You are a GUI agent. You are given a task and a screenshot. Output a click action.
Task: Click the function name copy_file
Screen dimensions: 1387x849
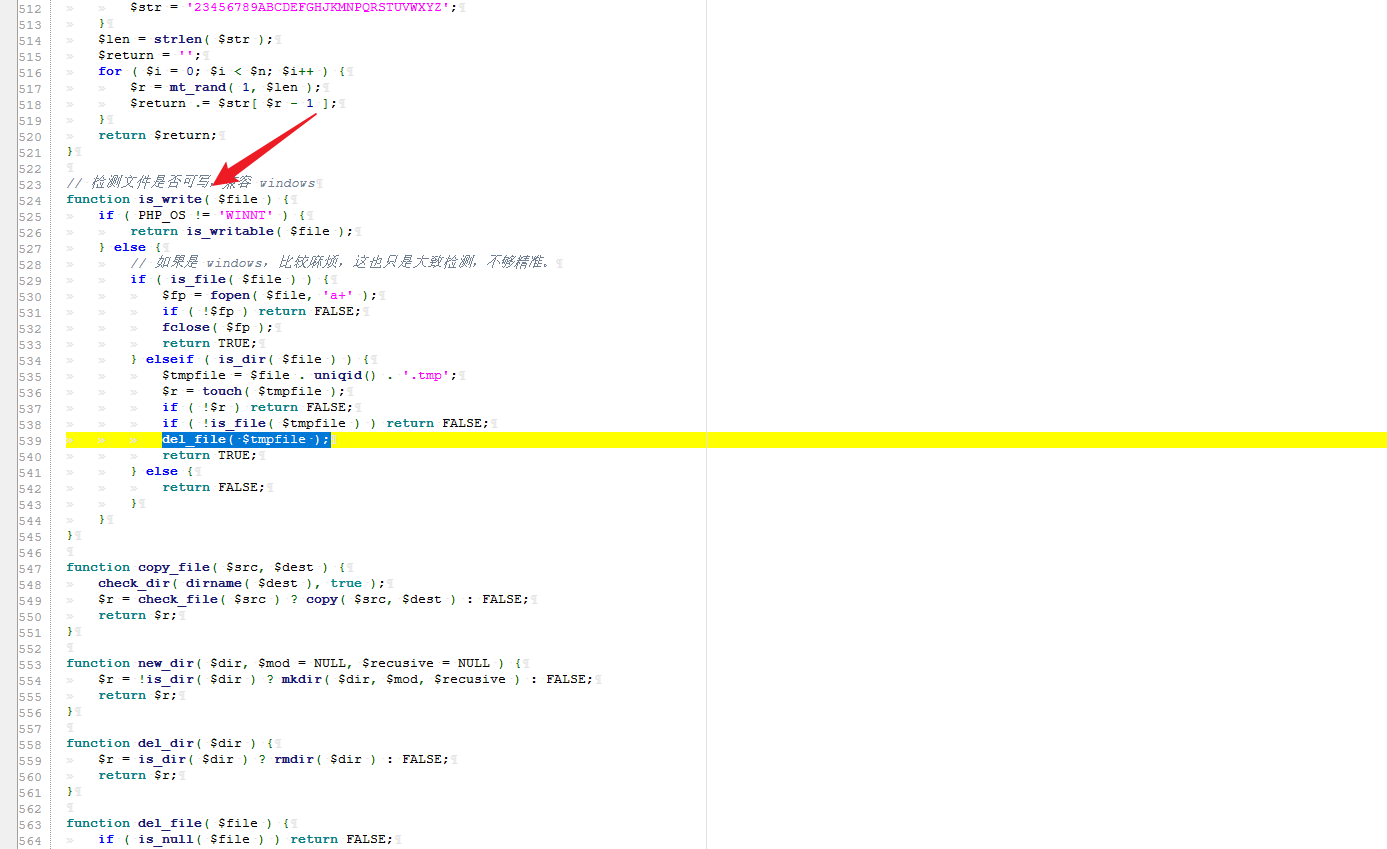[x=173, y=567]
